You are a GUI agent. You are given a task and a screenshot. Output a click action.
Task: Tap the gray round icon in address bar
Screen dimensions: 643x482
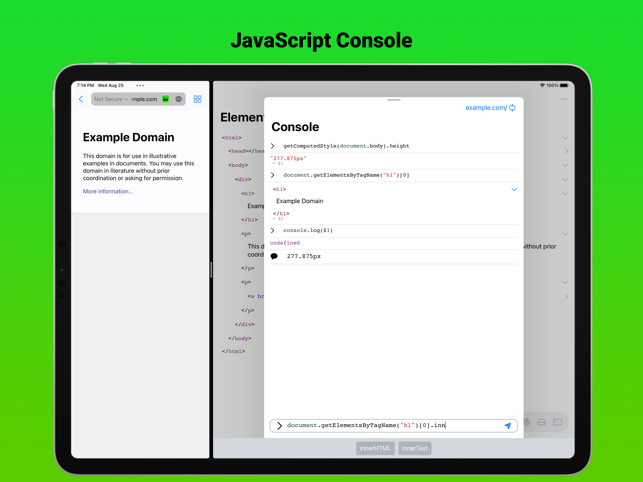pyautogui.click(x=179, y=99)
